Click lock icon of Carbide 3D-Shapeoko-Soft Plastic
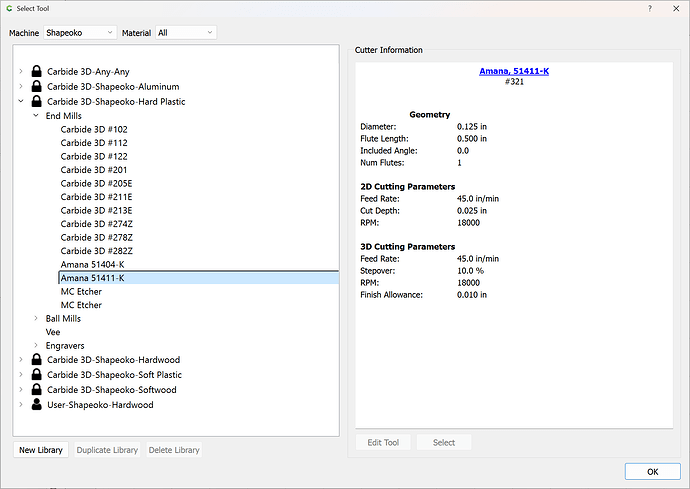The width and height of the screenshot is (690, 489). (x=37, y=375)
